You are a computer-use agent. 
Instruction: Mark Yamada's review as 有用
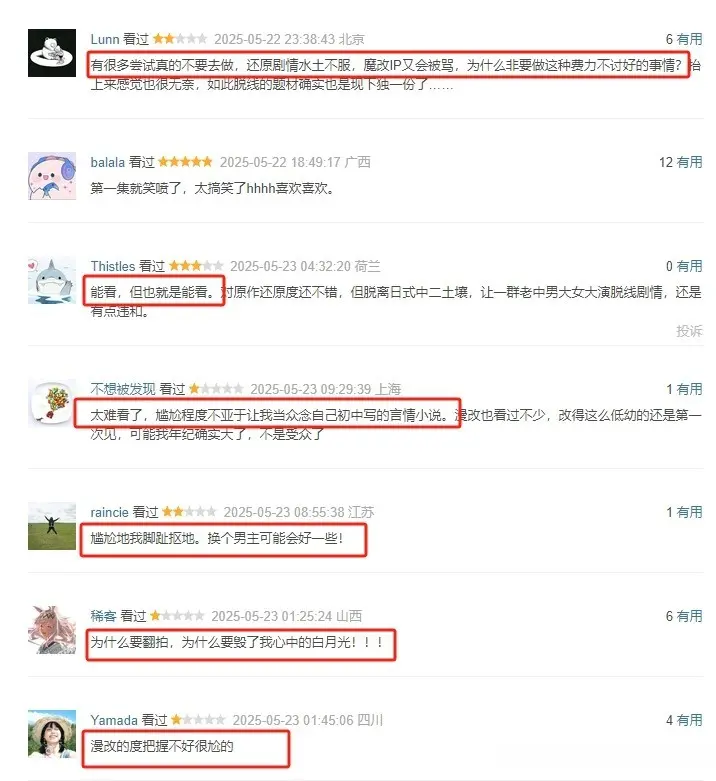[690, 720]
